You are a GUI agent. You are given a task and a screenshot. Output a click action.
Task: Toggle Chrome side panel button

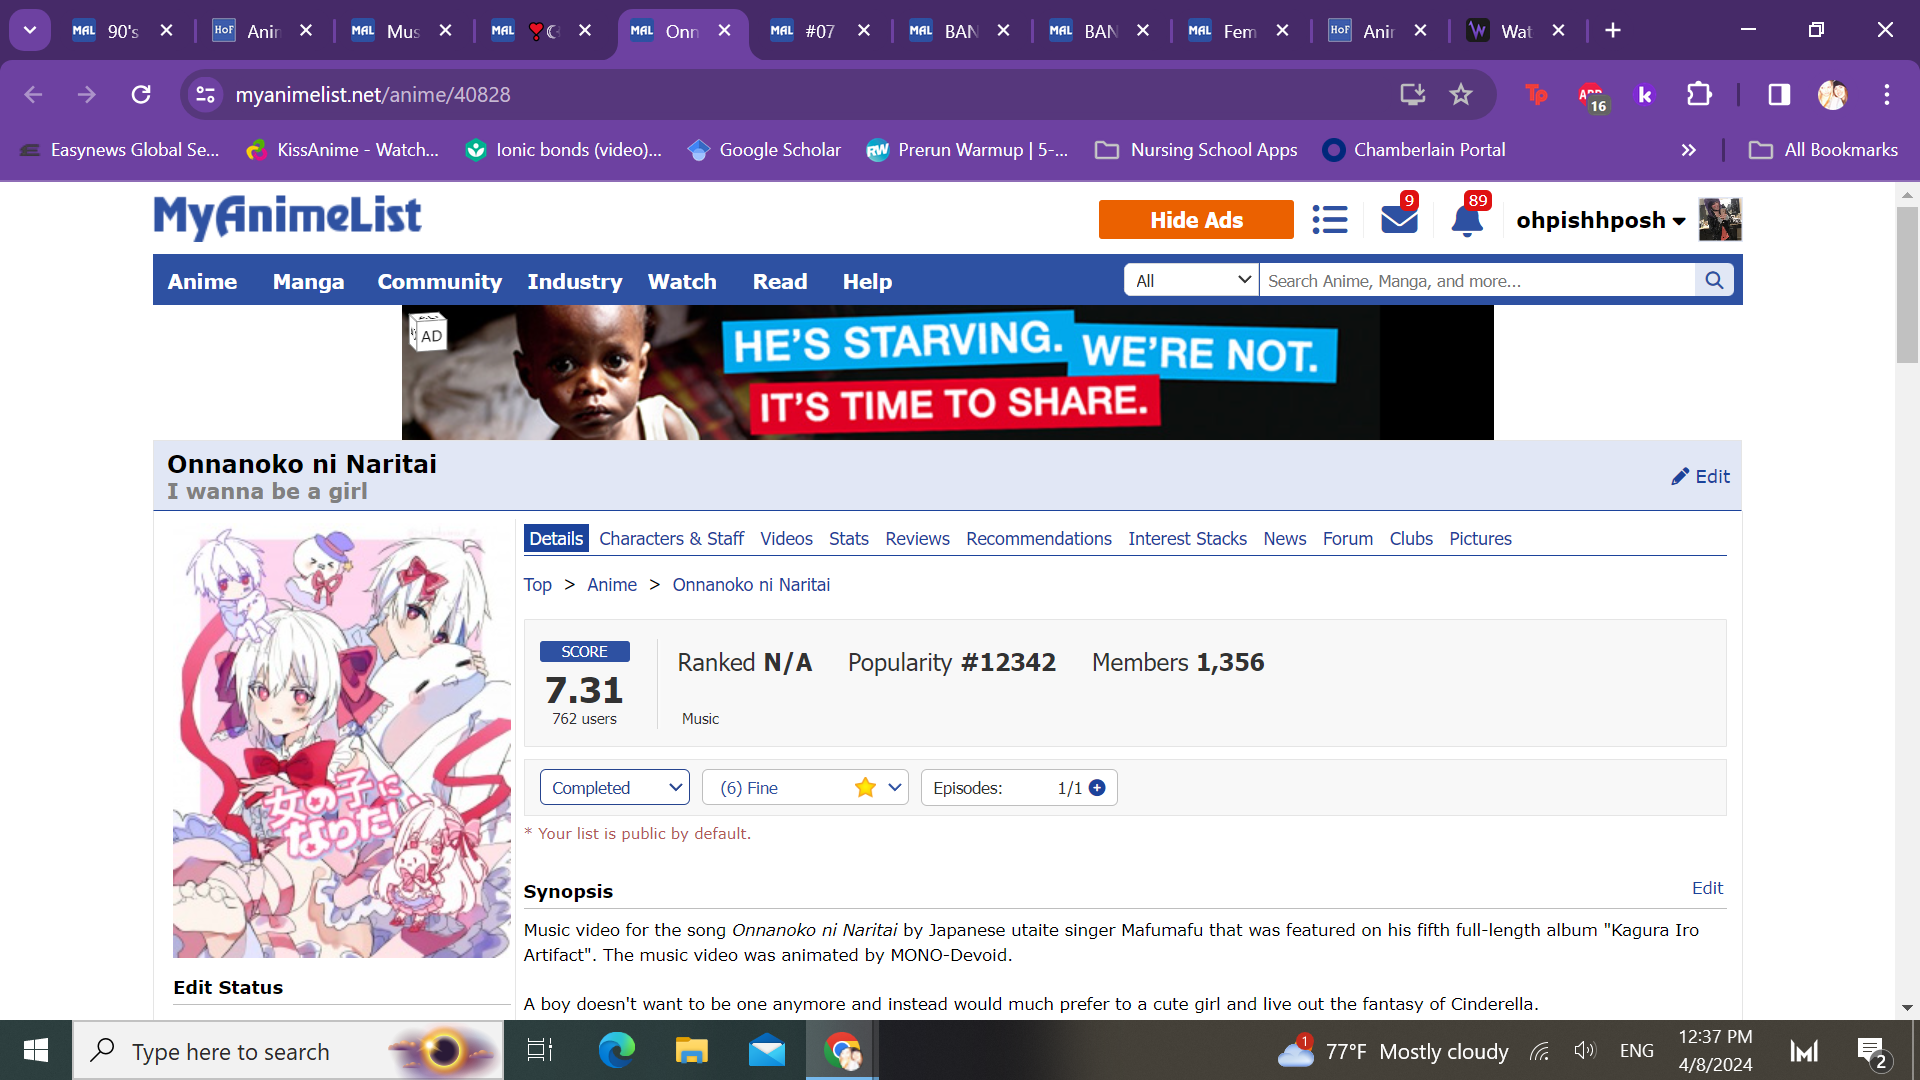coord(1779,95)
